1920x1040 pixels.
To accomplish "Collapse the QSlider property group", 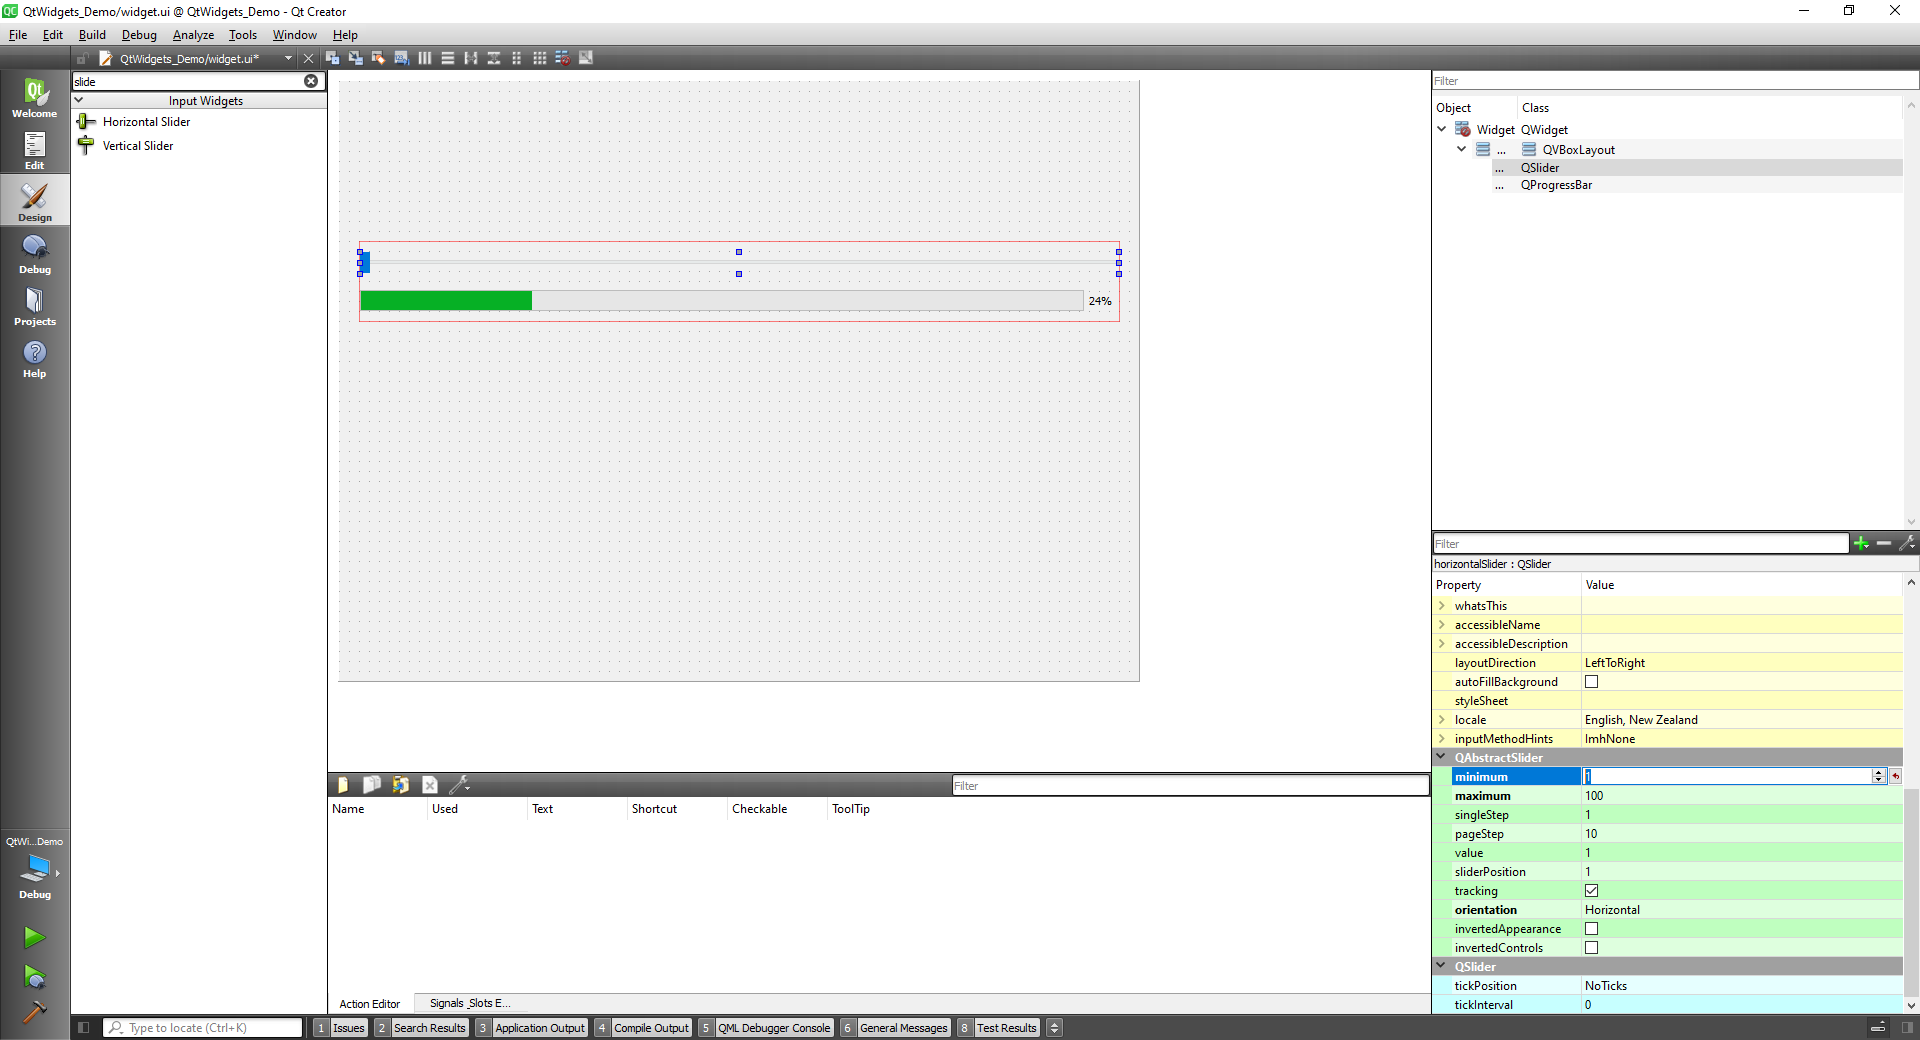I will click(x=1442, y=966).
